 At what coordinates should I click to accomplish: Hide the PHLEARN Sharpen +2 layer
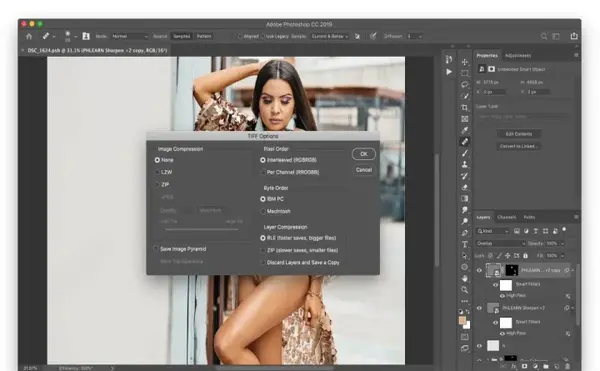click(479, 308)
